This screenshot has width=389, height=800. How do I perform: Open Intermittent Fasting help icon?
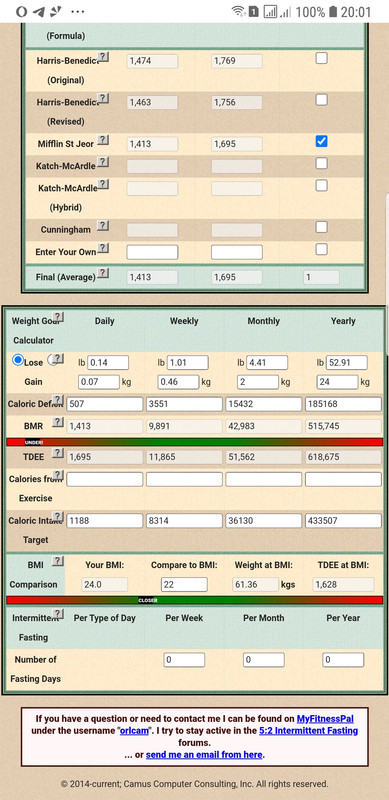[x=58, y=614]
